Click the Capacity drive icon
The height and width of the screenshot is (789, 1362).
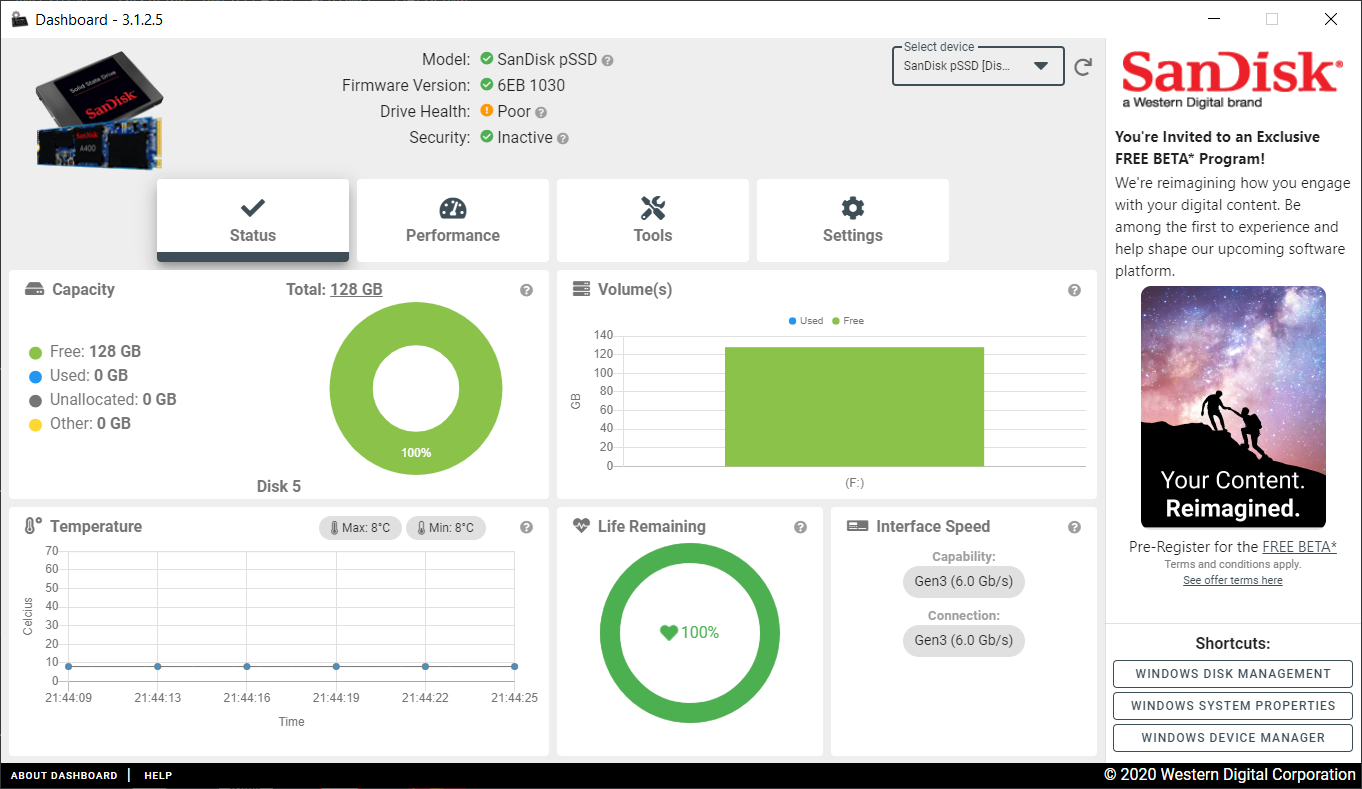[35, 289]
